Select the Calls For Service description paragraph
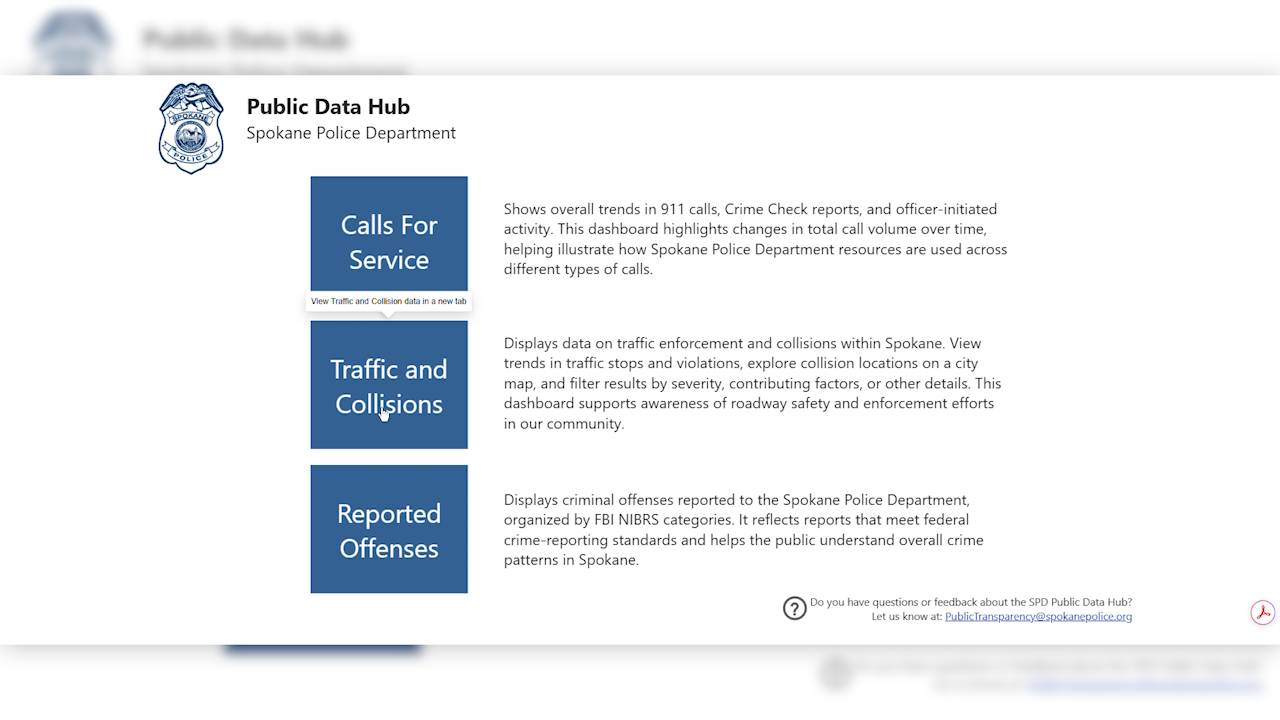Screen dimensions: 1280x720 755,239
